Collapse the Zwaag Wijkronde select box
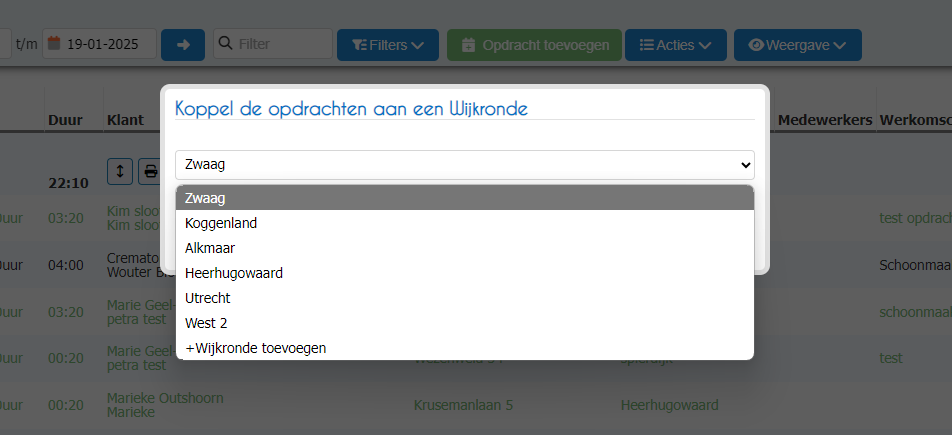 (x=465, y=165)
